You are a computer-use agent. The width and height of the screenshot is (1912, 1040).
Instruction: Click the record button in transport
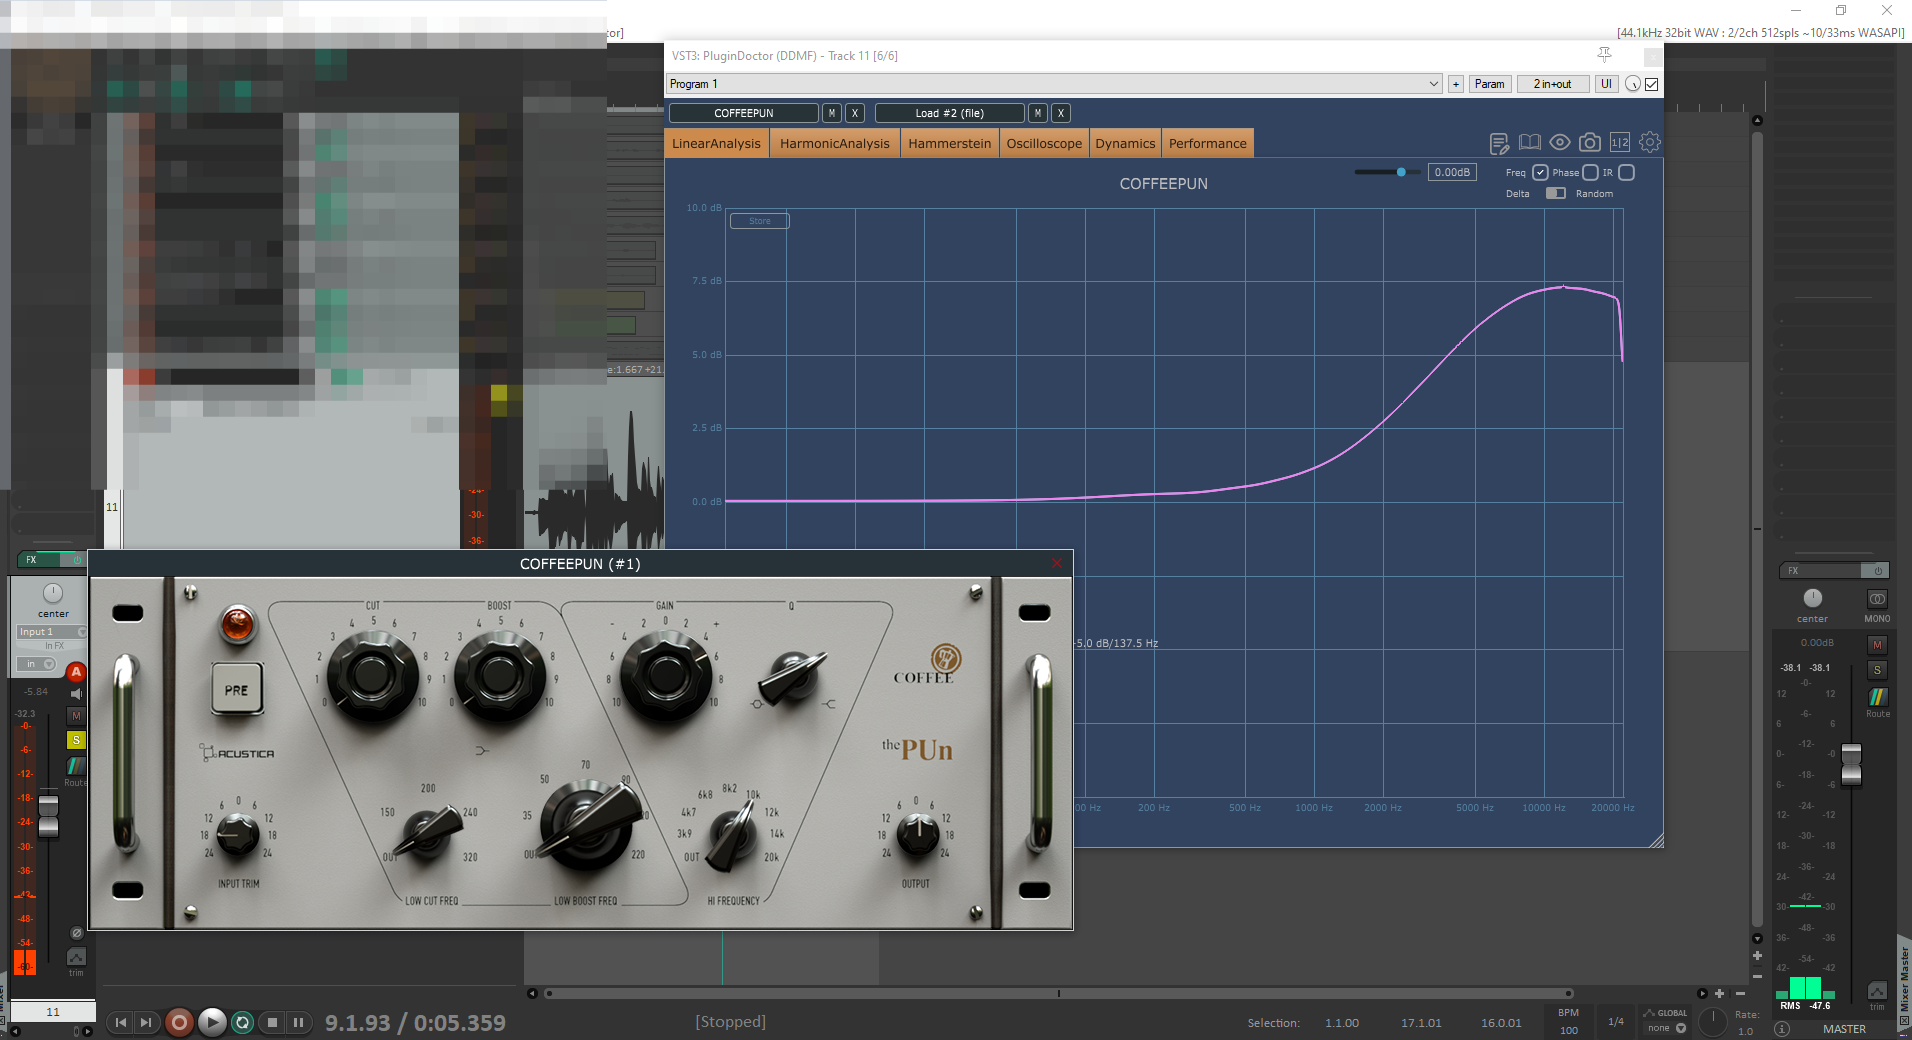click(179, 1022)
